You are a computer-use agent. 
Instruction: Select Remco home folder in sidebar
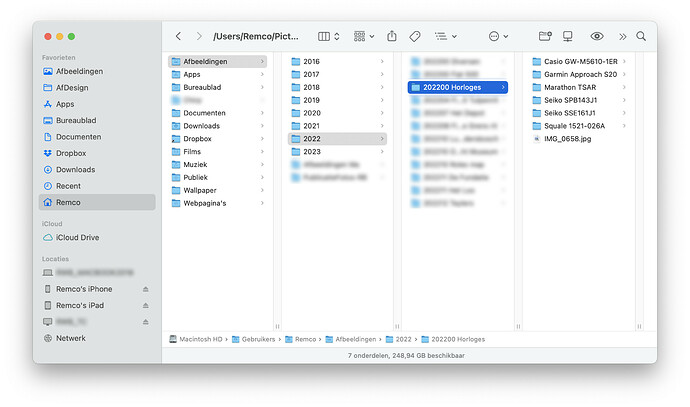click(x=97, y=202)
